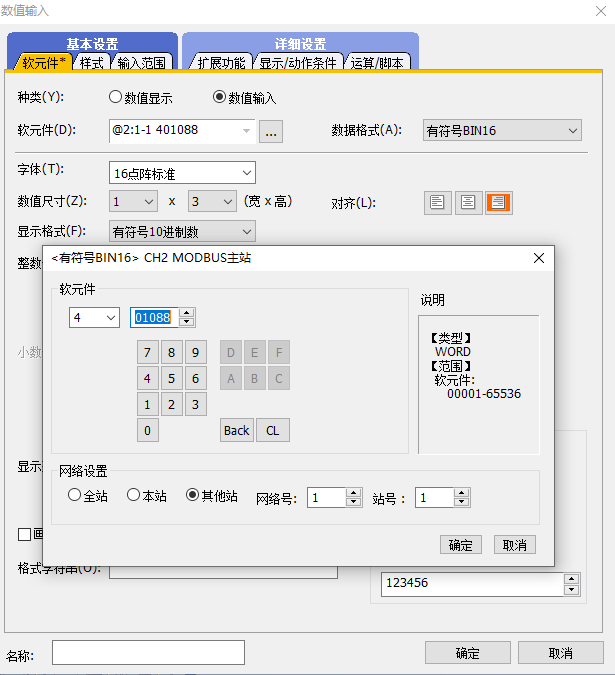Choose the 全站 network option
Image resolution: width=615 pixels, height=675 pixels.
pyautogui.click(x=74, y=495)
